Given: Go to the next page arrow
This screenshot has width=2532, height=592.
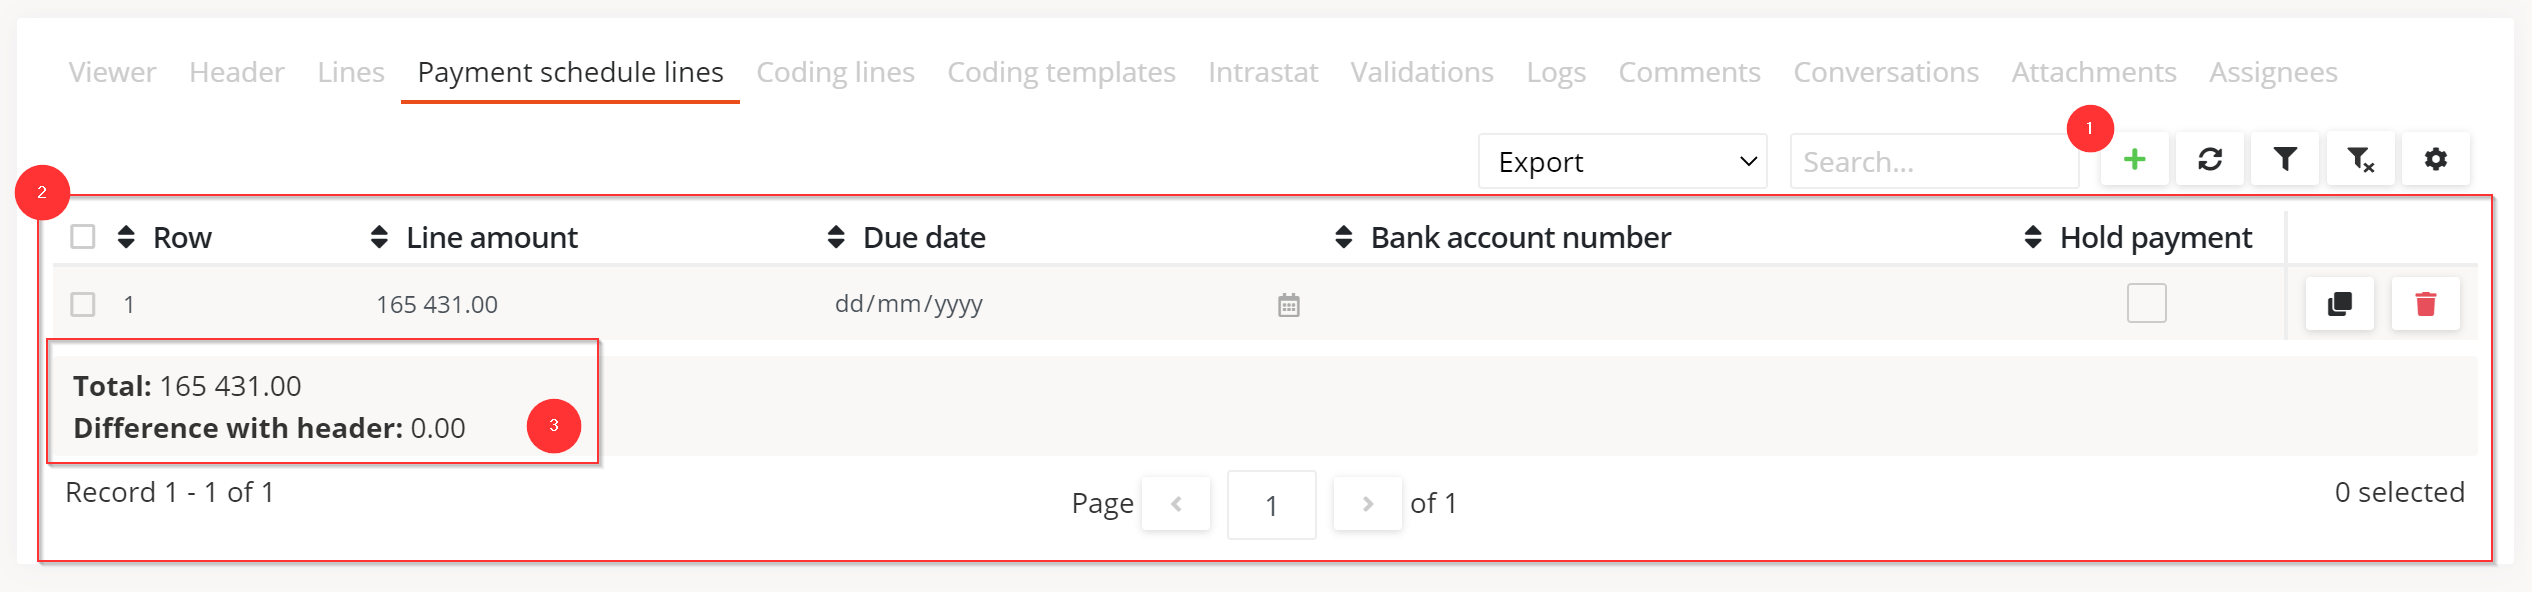Looking at the screenshot, I should pyautogui.click(x=1367, y=504).
